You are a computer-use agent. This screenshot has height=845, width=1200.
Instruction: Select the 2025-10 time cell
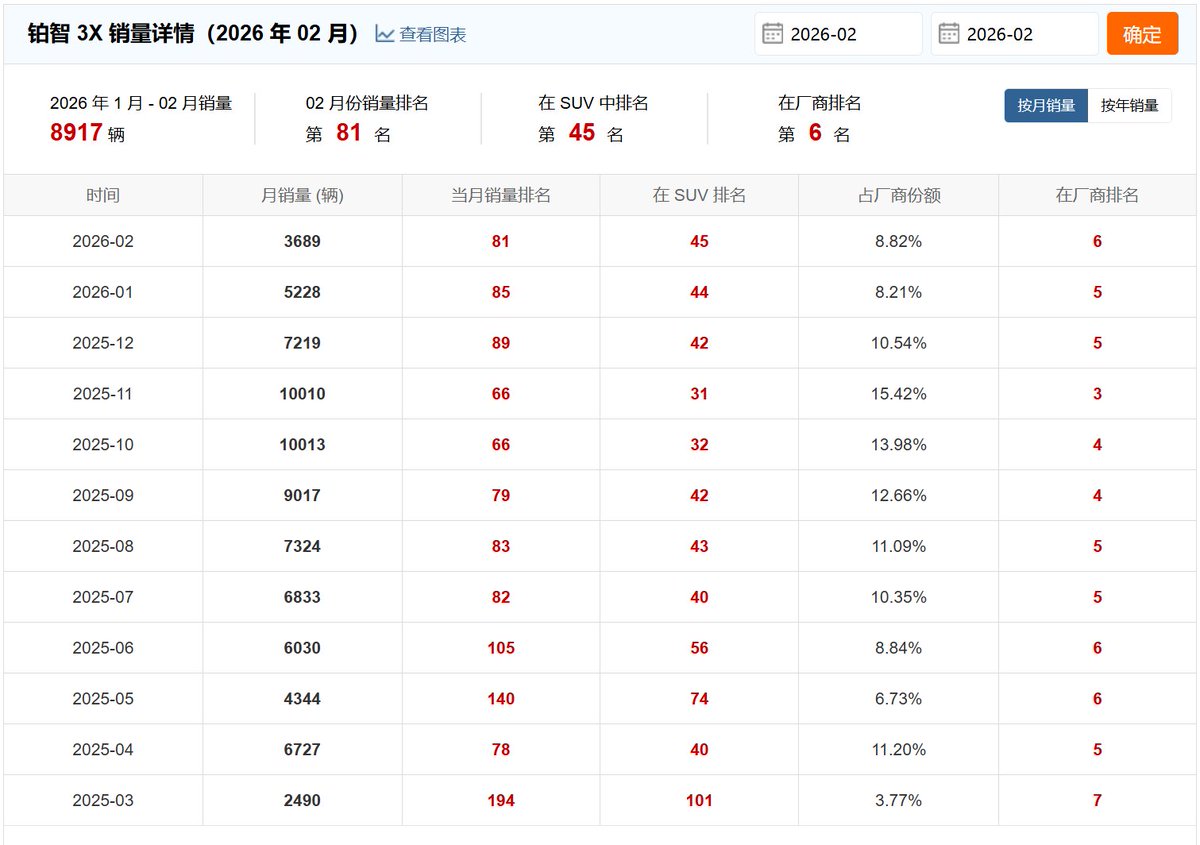pos(103,445)
